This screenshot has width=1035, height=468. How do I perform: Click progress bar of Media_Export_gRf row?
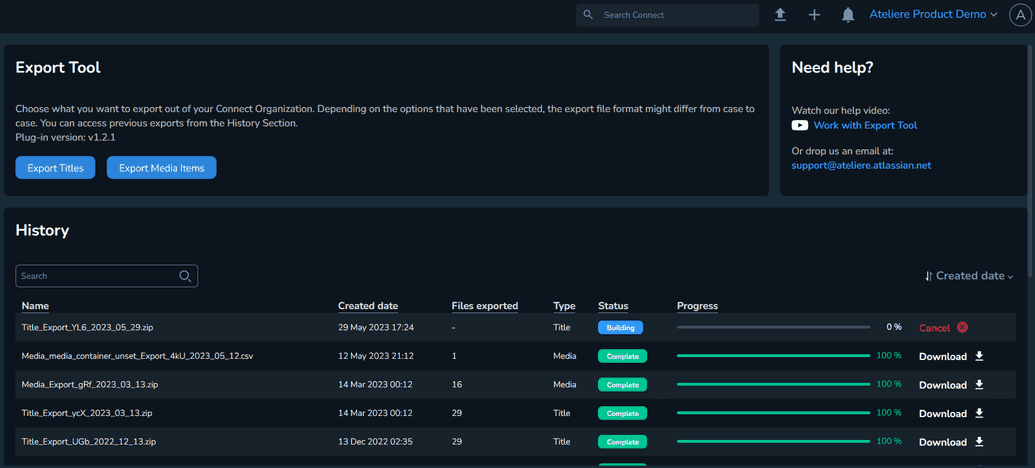click(x=774, y=384)
